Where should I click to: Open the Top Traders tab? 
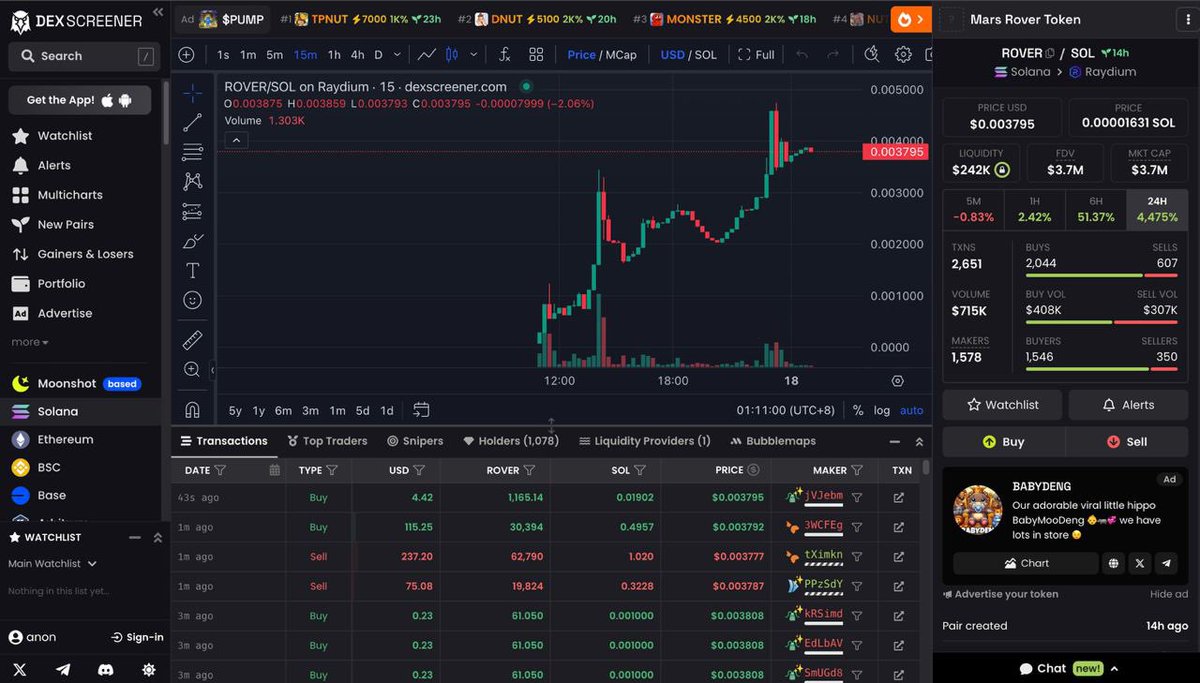[x=327, y=441]
